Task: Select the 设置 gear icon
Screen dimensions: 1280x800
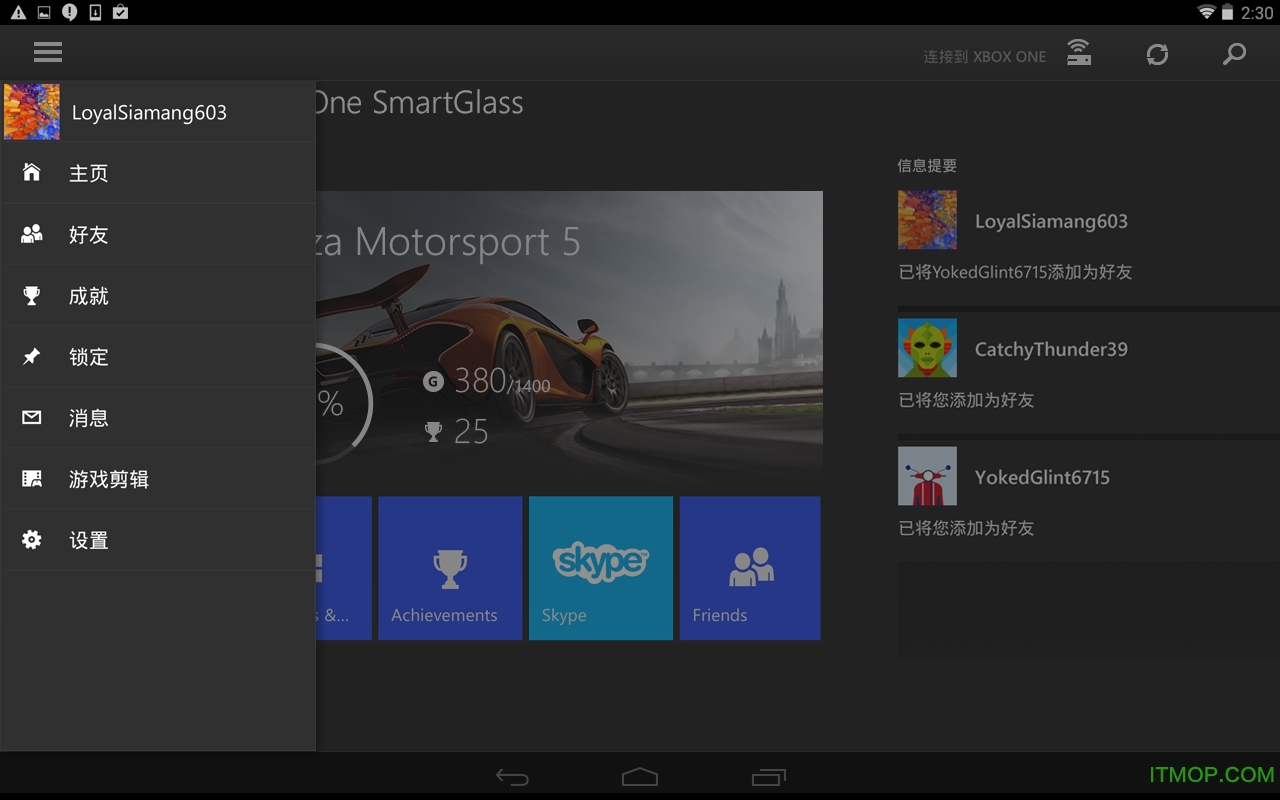Action: coord(32,540)
